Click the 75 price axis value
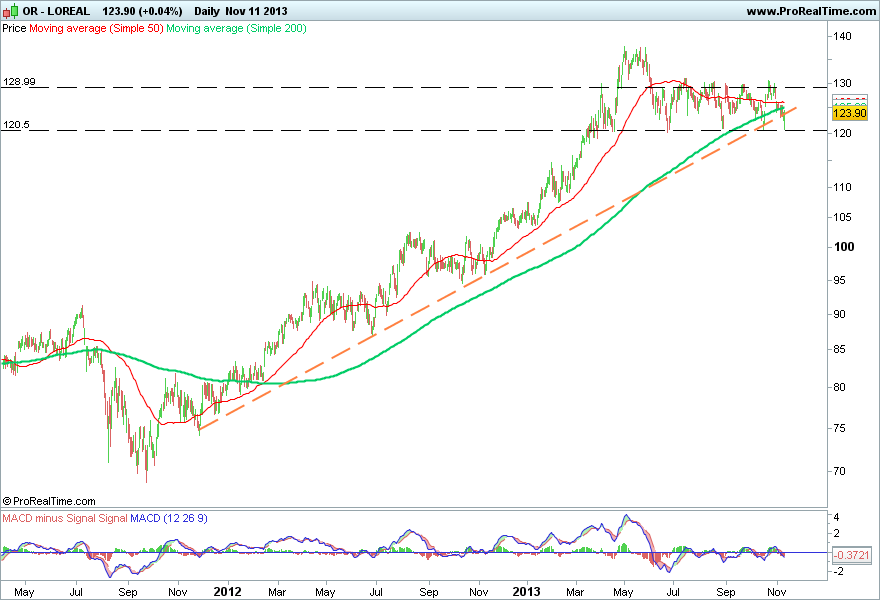Viewport: 880px width, 600px height. click(839, 428)
